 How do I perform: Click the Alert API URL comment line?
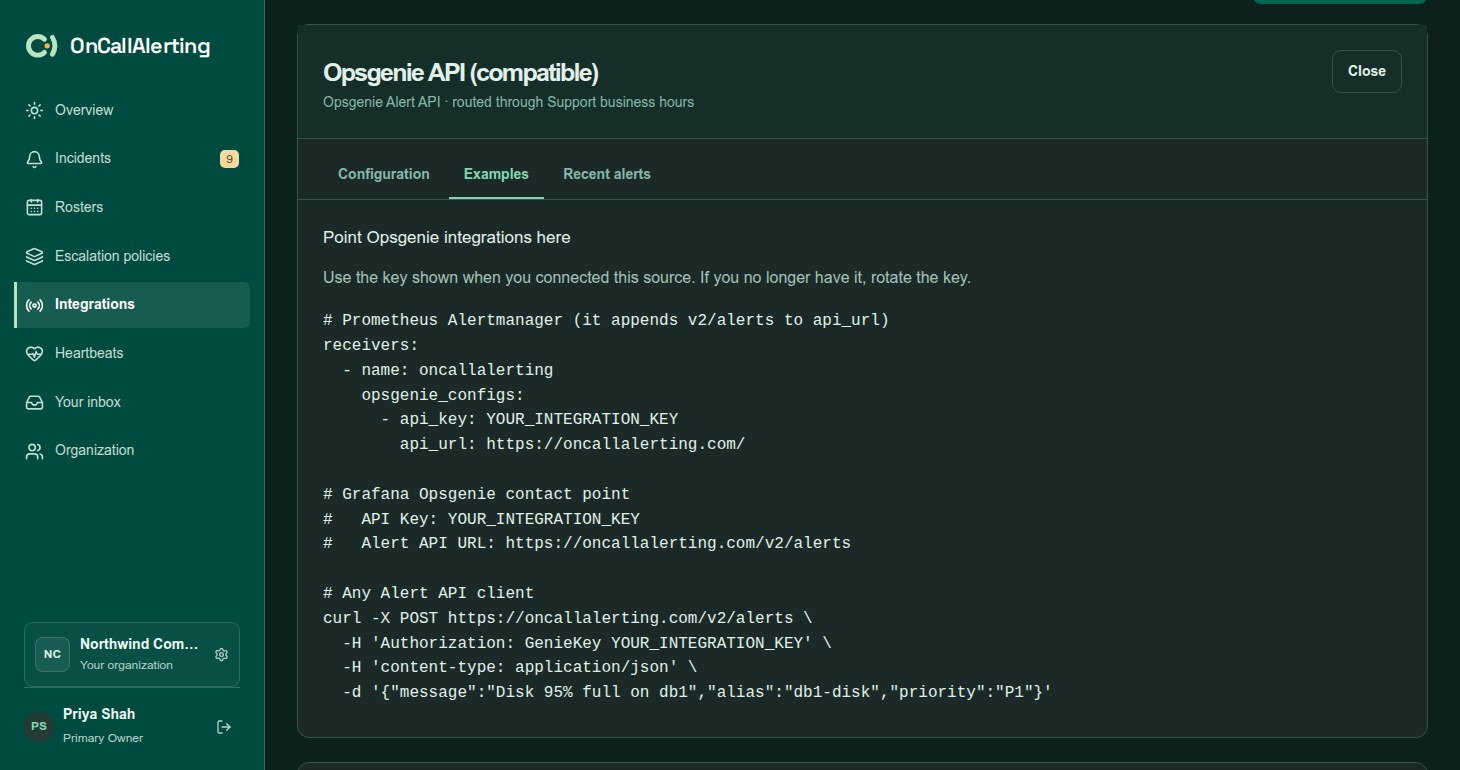point(587,543)
